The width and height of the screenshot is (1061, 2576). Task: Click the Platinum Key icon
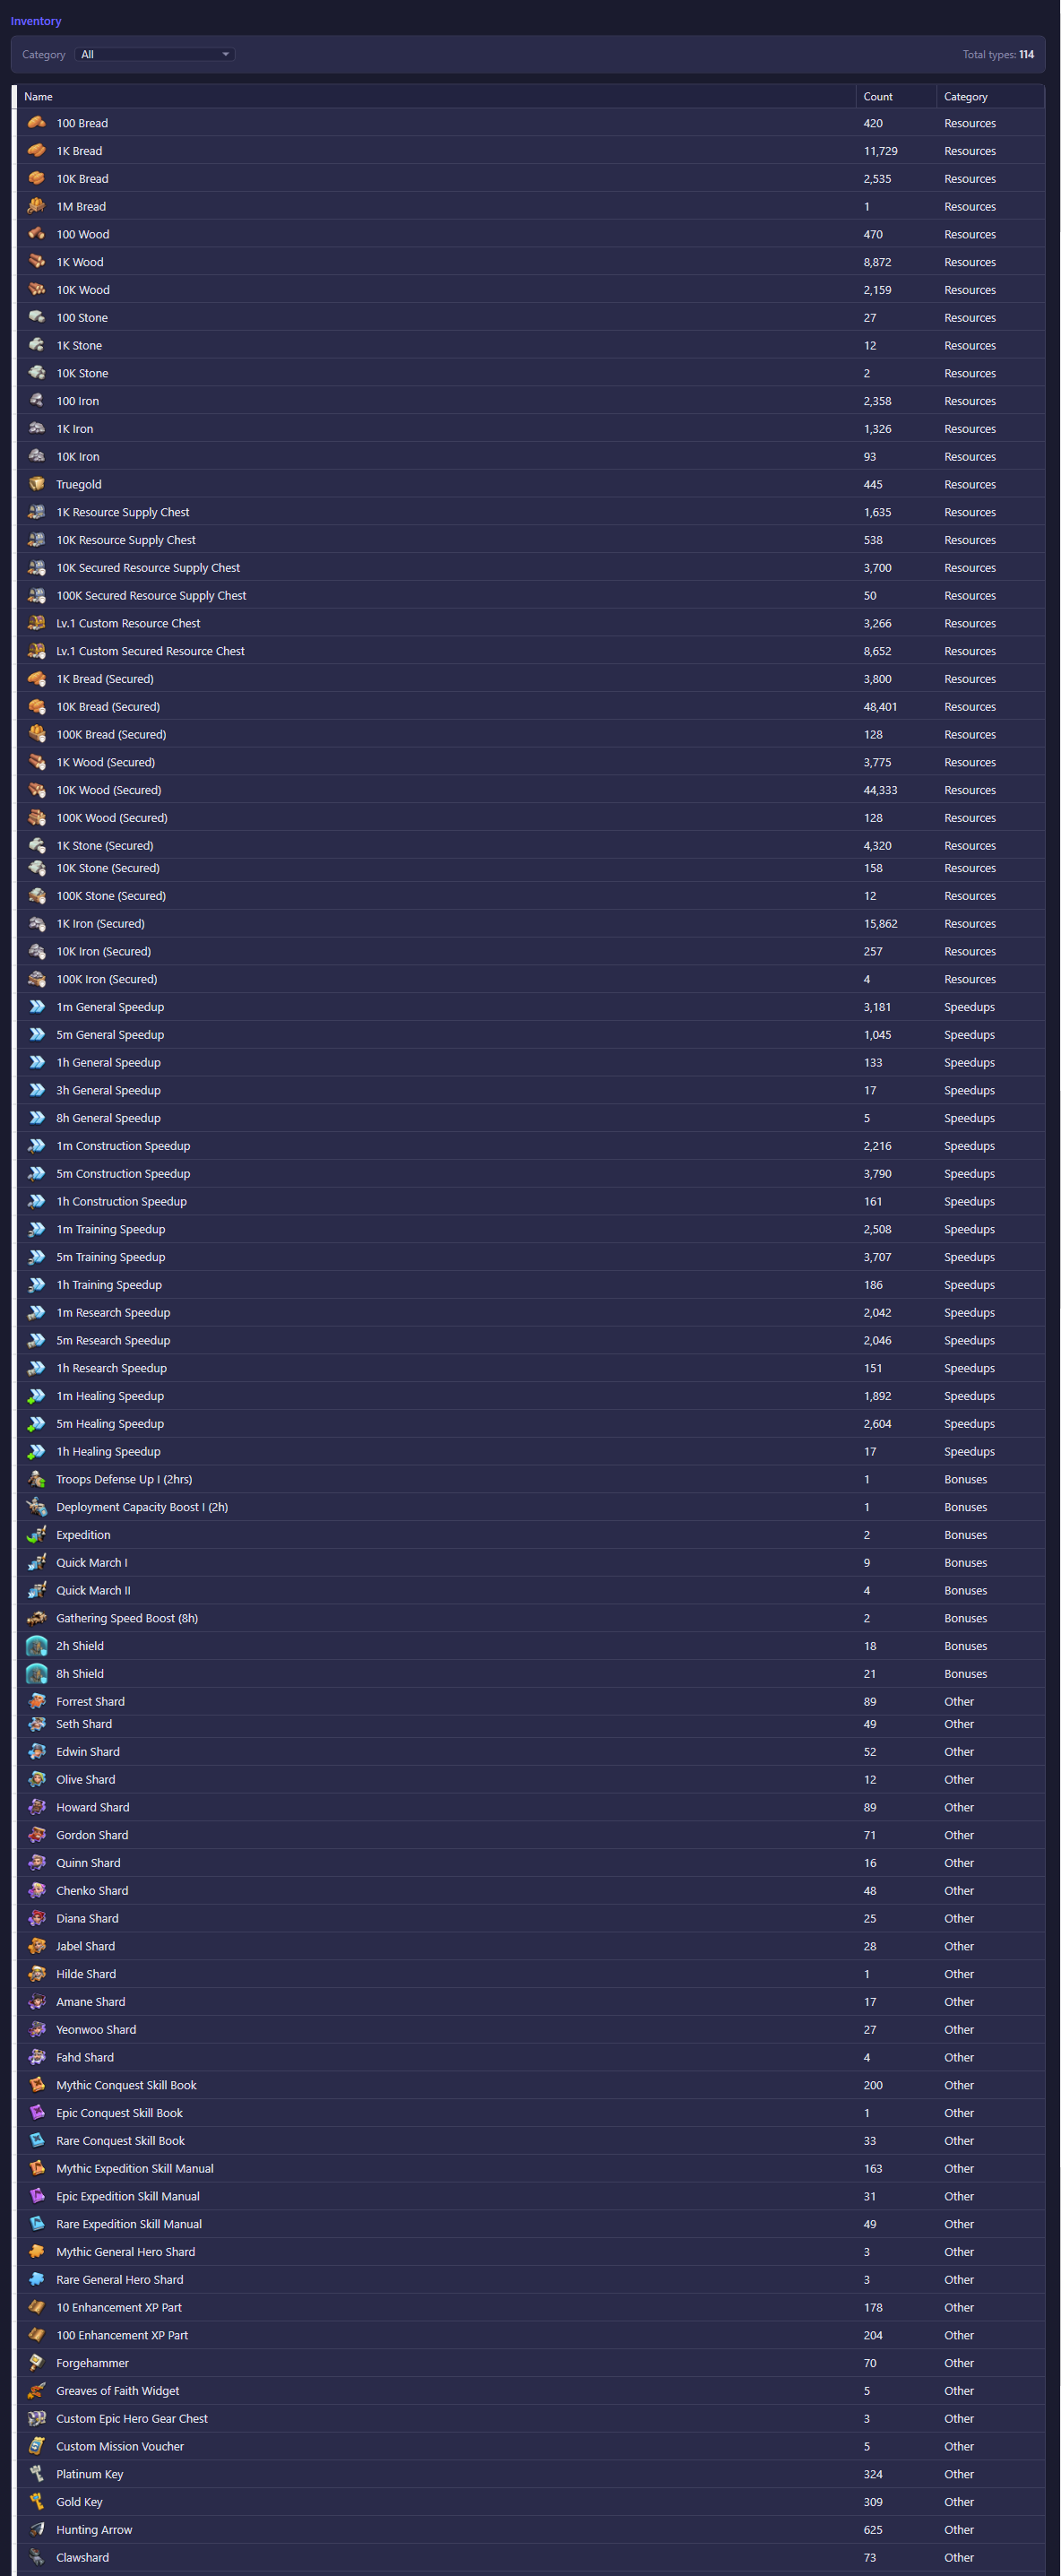pyautogui.click(x=37, y=2475)
